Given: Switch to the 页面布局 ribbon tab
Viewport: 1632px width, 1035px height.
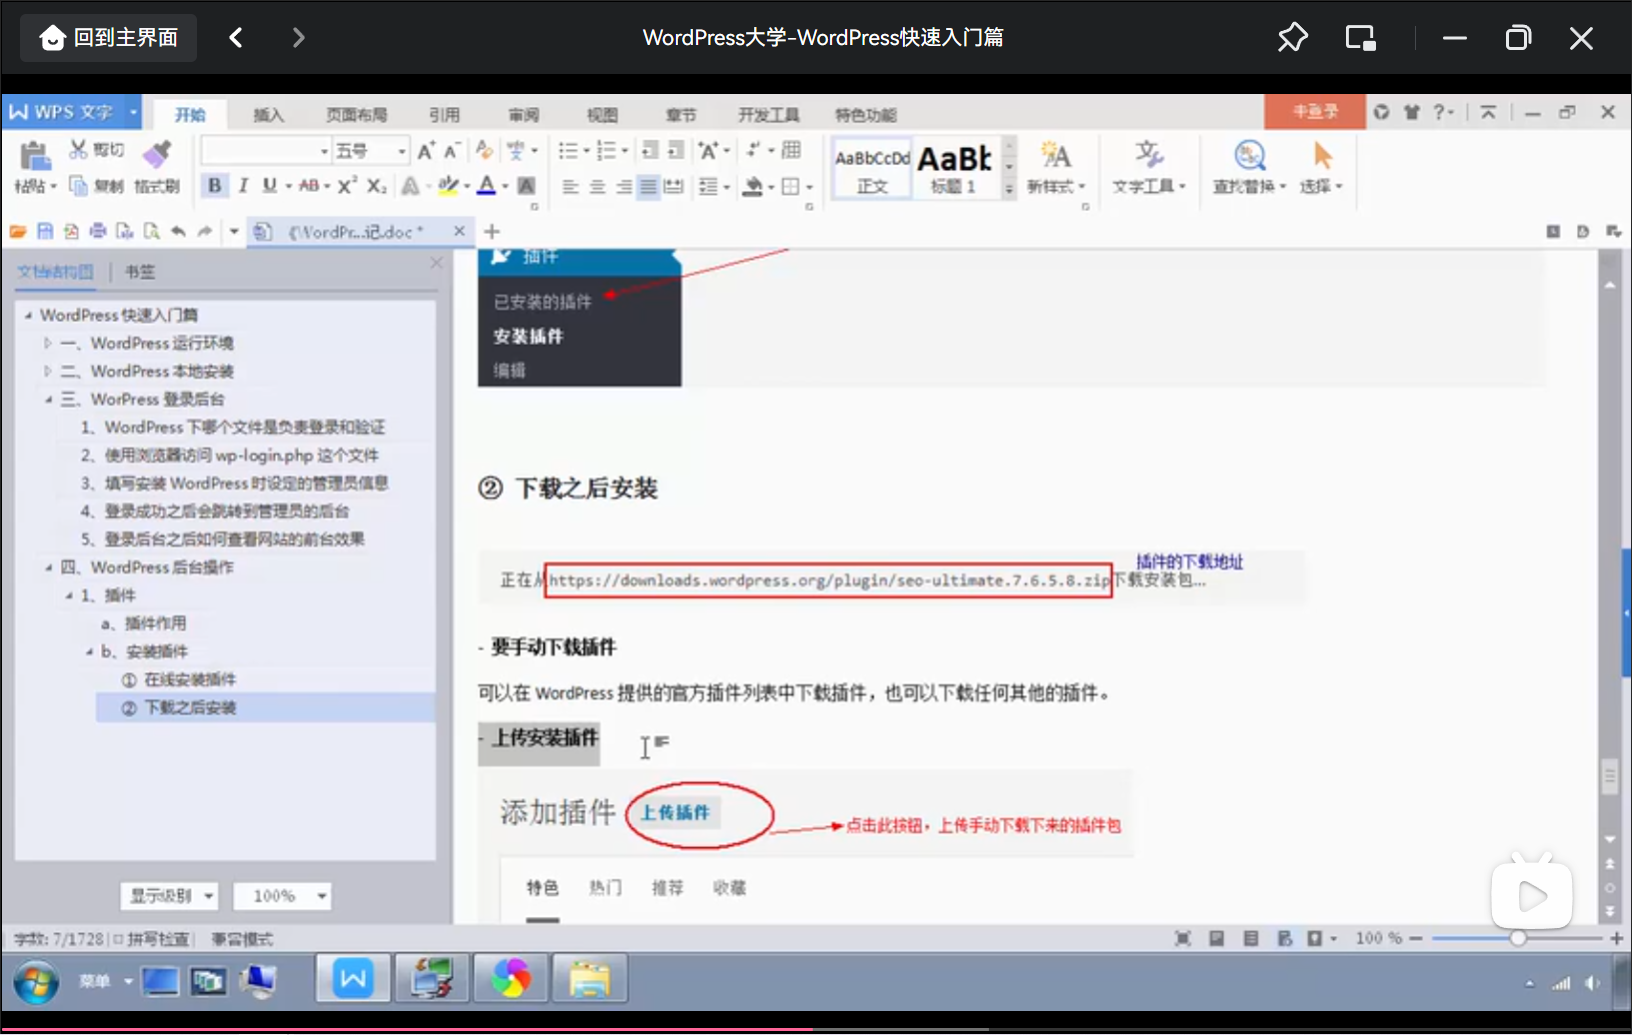Looking at the screenshot, I should click(x=356, y=115).
